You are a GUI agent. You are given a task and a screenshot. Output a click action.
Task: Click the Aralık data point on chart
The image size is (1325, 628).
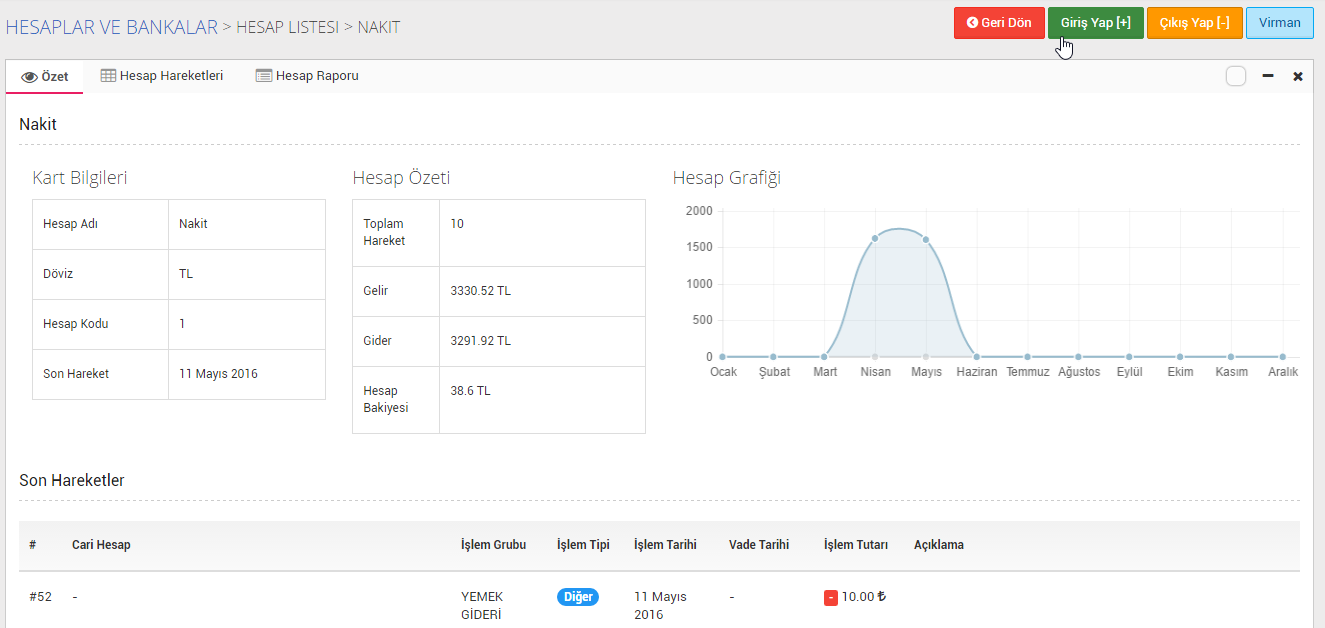pos(1282,357)
